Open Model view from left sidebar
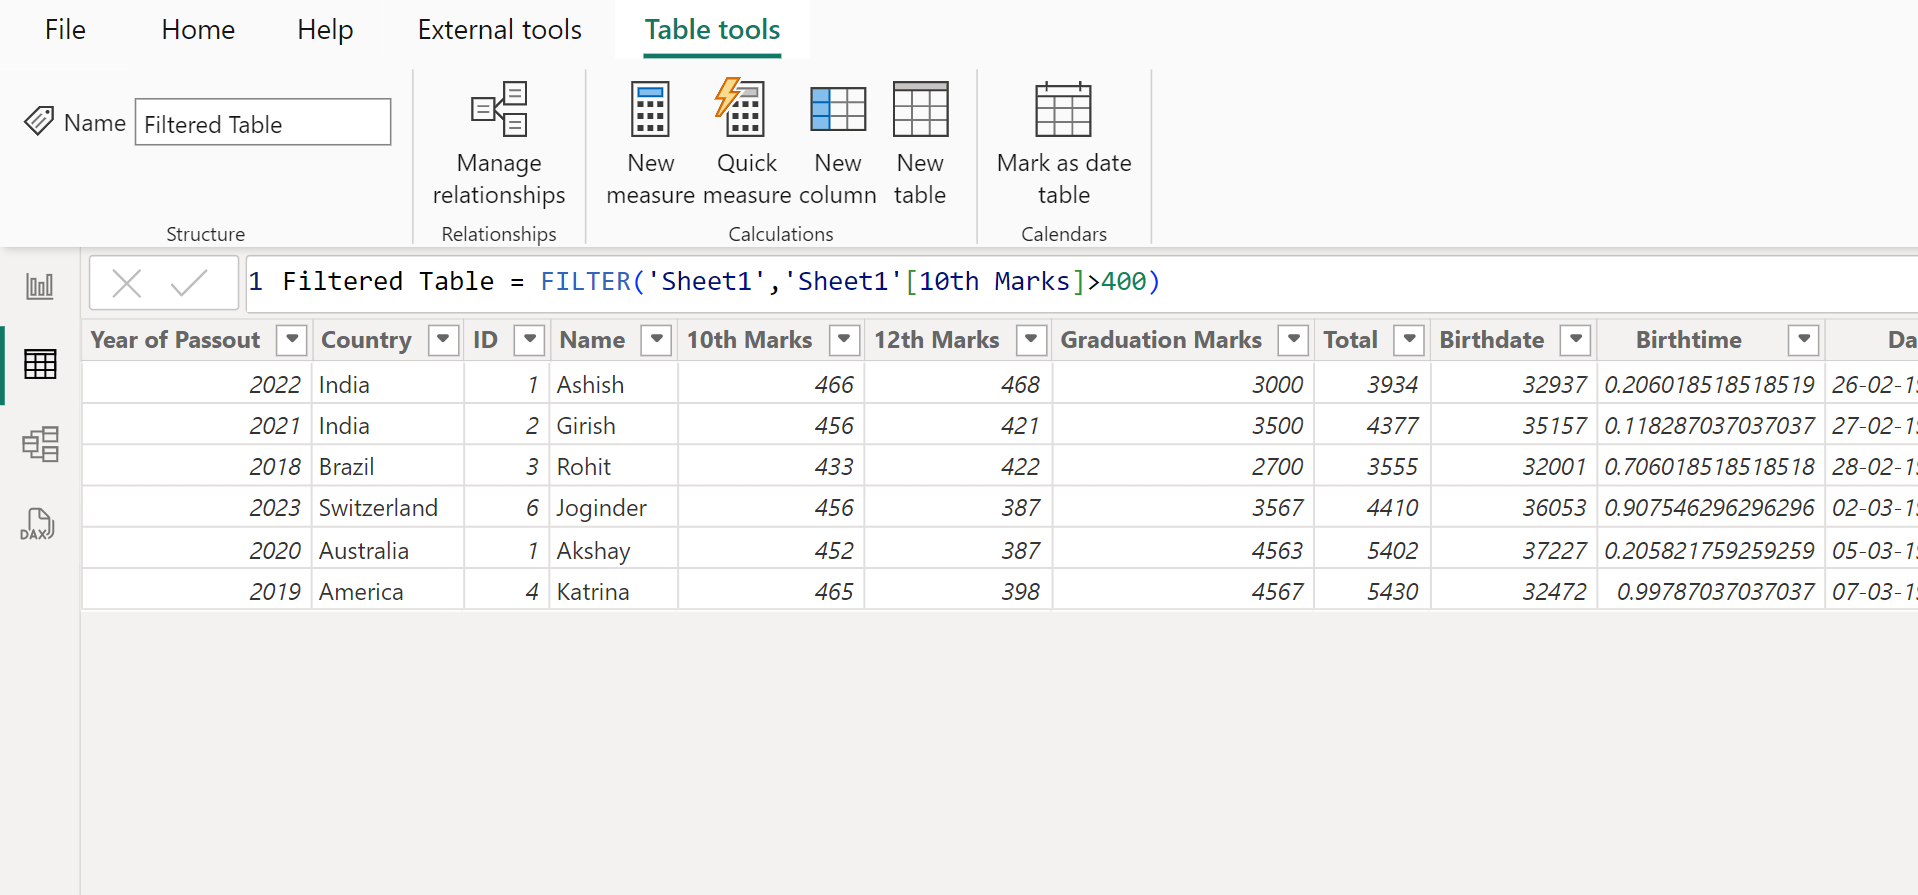Viewport: 1918px width, 895px height. coord(40,444)
